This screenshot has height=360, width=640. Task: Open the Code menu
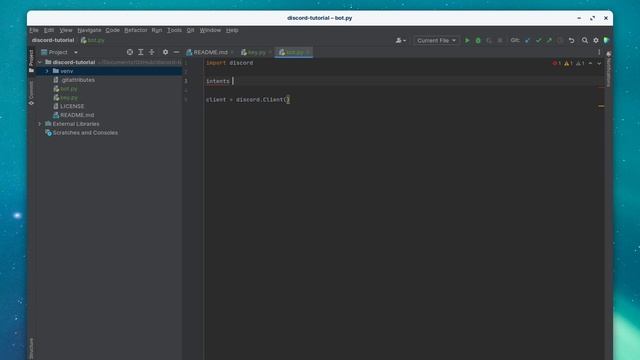(113, 30)
